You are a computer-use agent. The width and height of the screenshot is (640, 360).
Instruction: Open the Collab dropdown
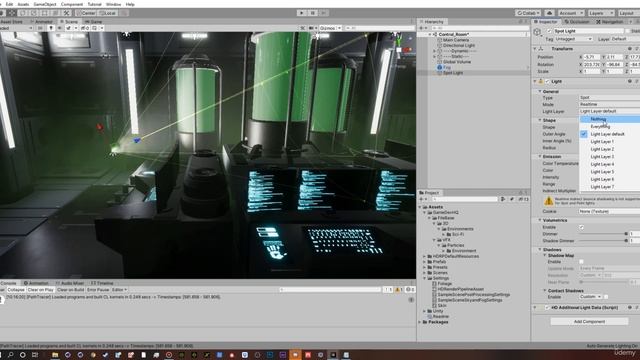[528, 13]
